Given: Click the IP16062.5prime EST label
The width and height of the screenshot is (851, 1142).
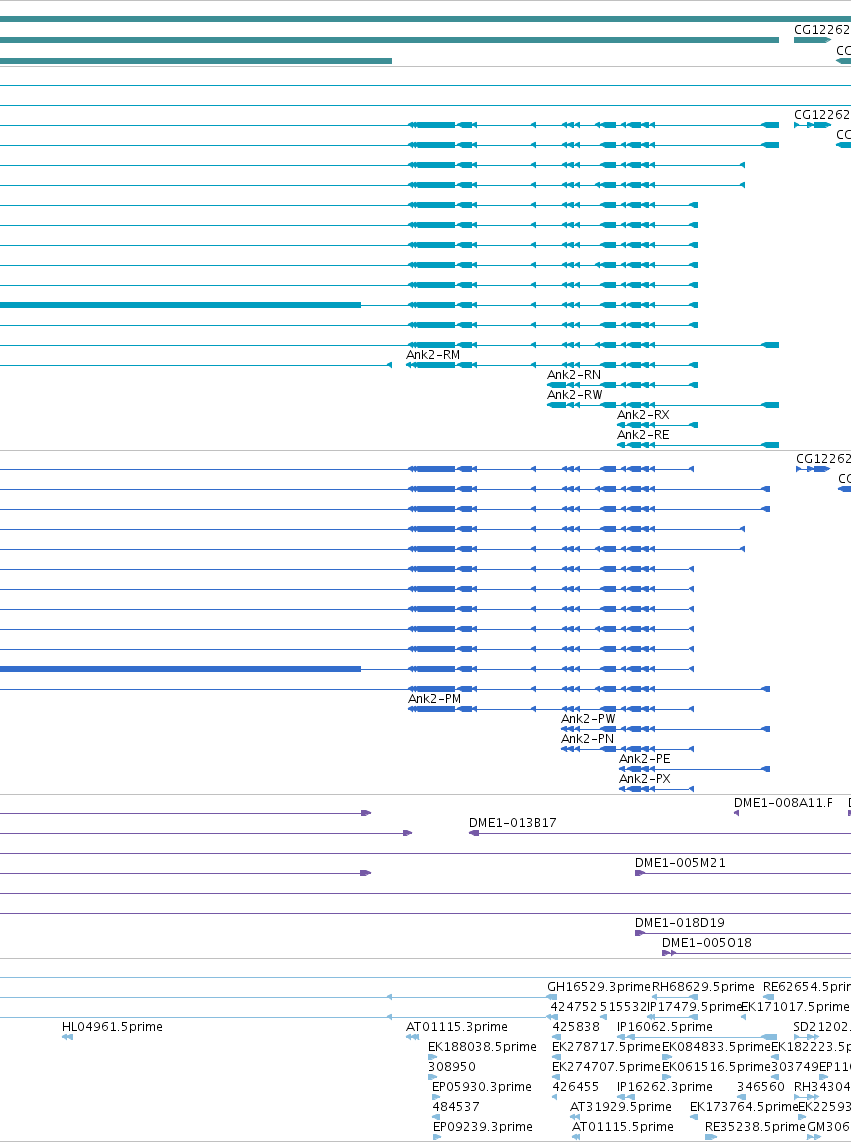Looking at the screenshot, I should (664, 1026).
